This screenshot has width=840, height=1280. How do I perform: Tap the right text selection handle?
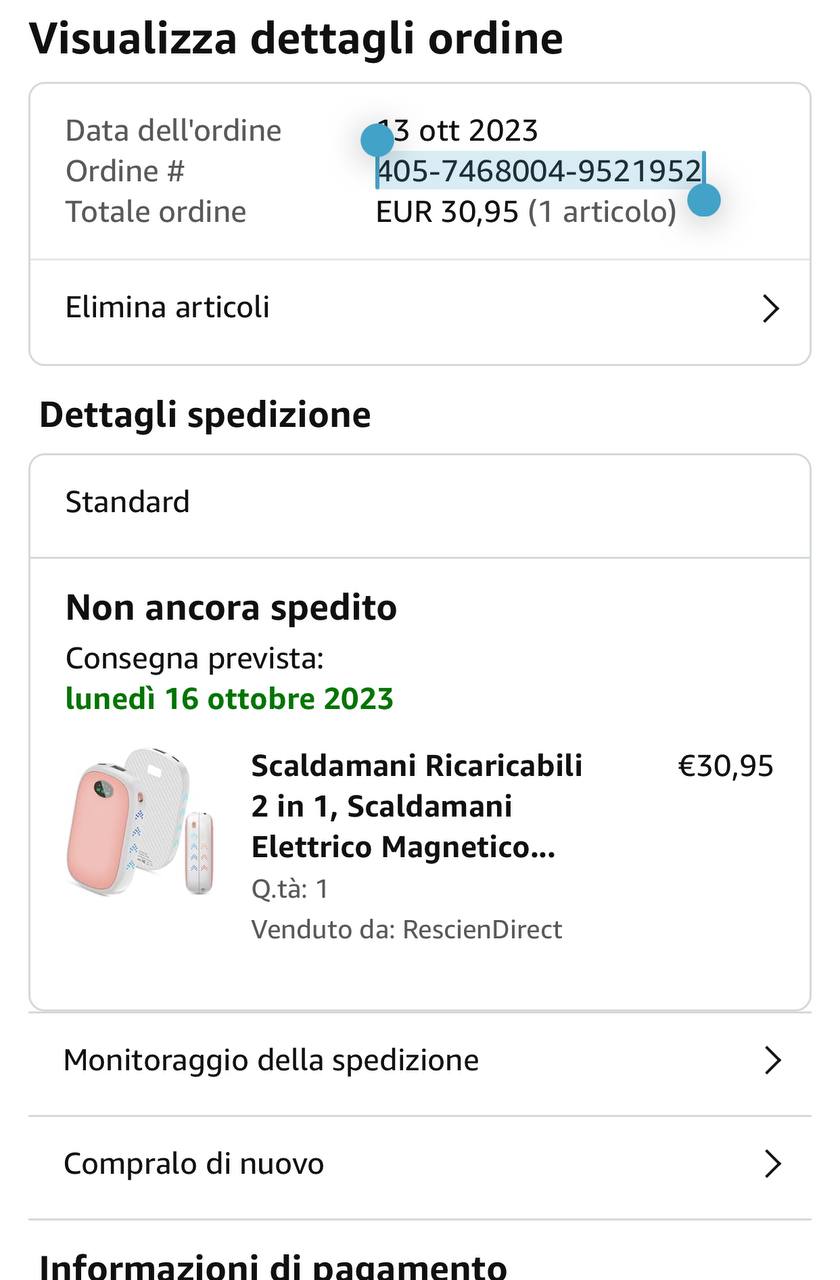(704, 199)
